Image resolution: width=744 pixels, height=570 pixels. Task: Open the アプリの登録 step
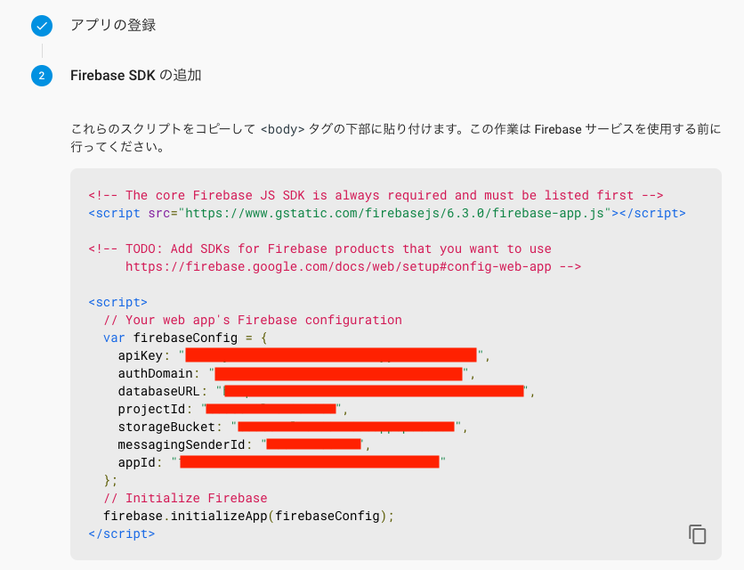113,25
